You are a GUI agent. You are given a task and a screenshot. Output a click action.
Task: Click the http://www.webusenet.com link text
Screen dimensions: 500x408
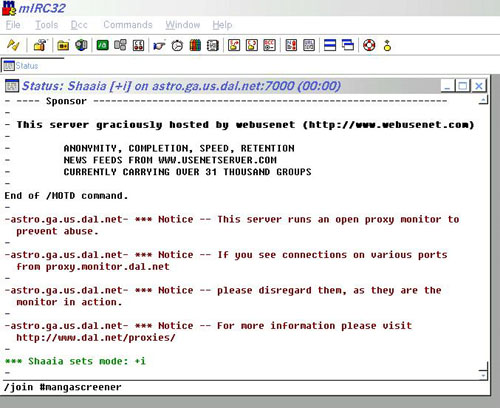388,125
